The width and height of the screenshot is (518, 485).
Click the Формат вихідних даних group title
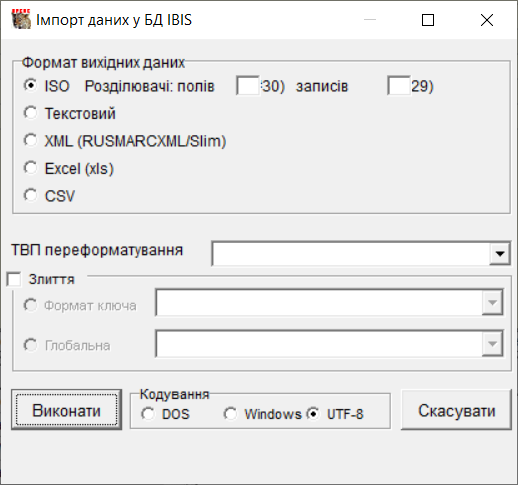point(103,62)
